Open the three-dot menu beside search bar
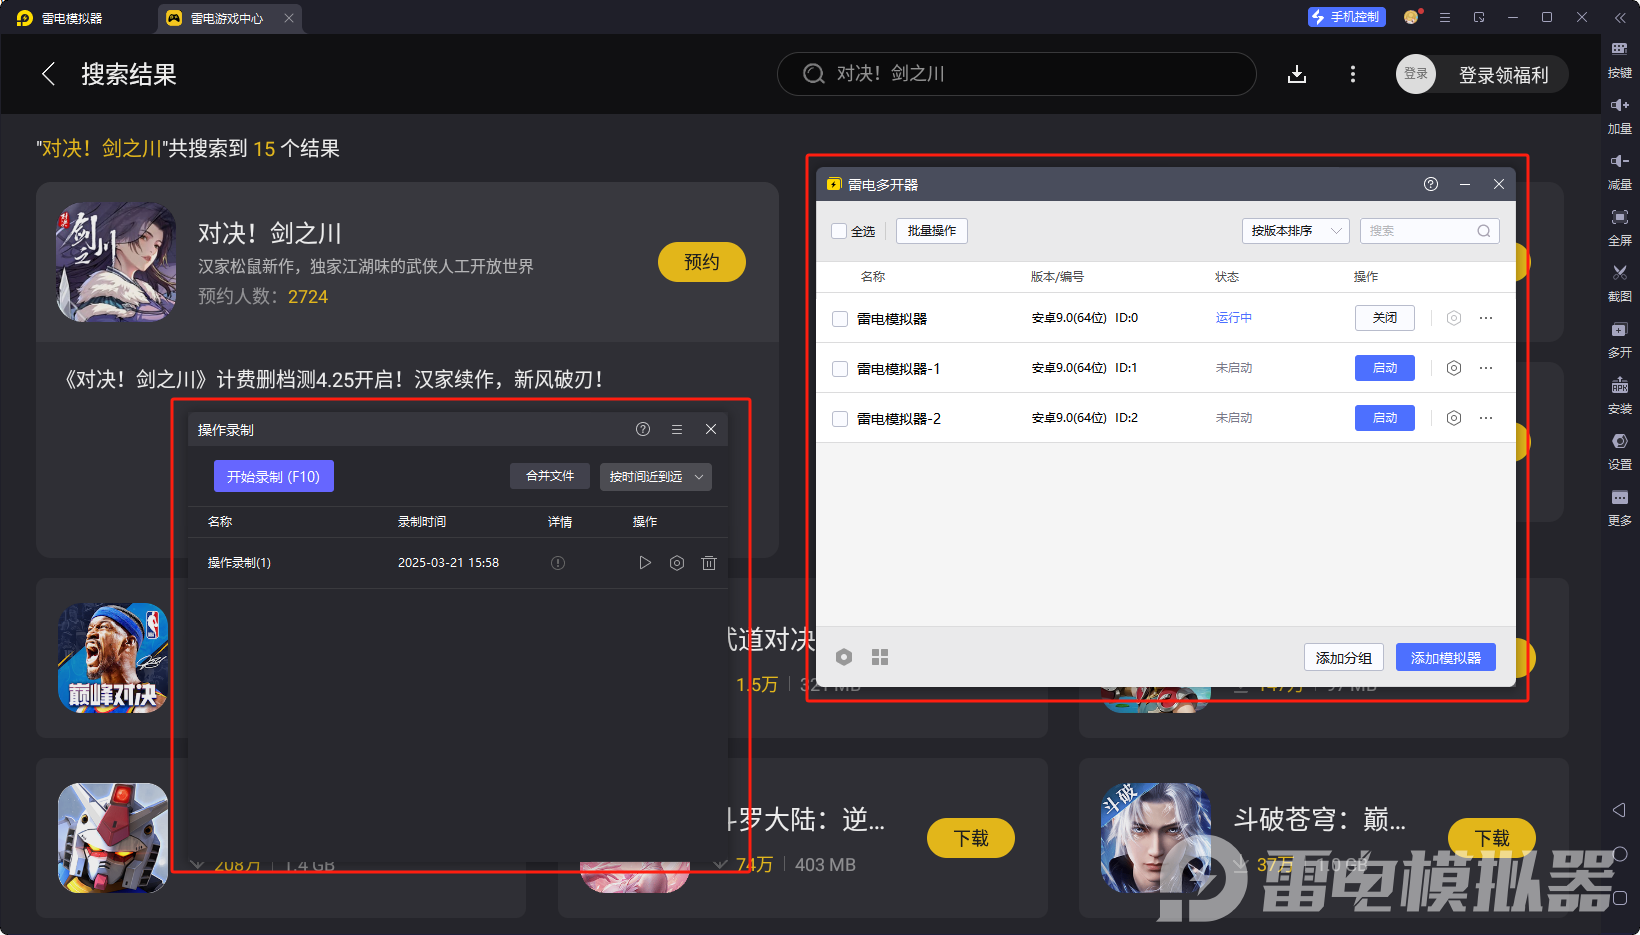This screenshot has width=1640, height=935. tap(1353, 74)
